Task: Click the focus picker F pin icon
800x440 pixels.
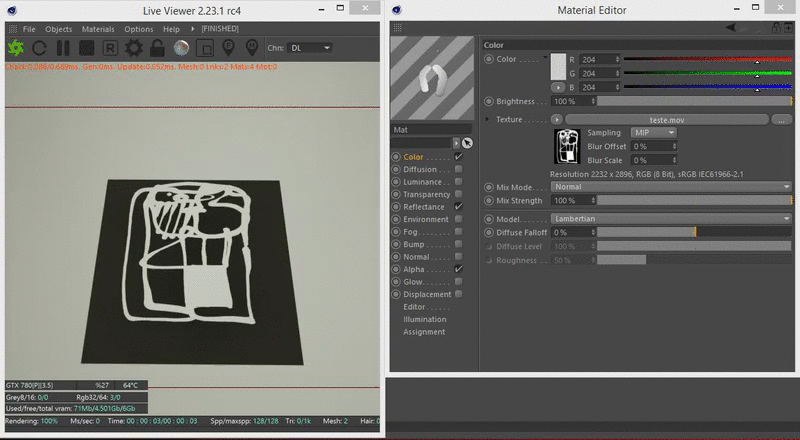Action: [x=228, y=47]
